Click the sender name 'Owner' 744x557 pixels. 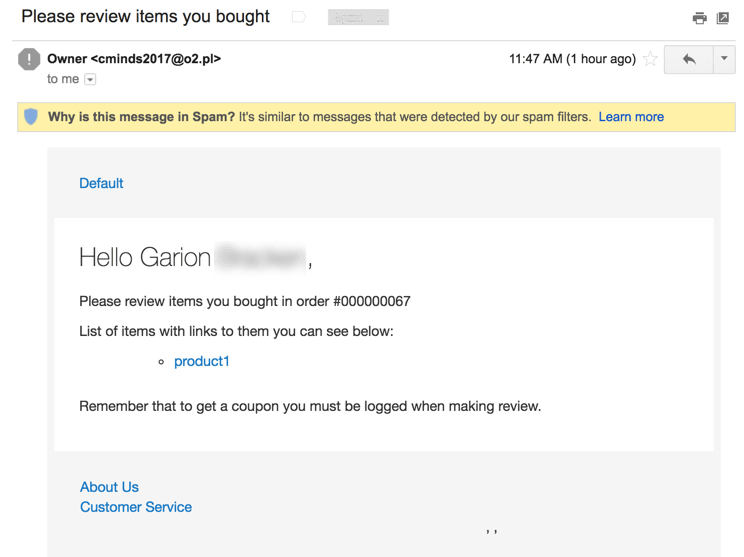[x=67, y=59]
